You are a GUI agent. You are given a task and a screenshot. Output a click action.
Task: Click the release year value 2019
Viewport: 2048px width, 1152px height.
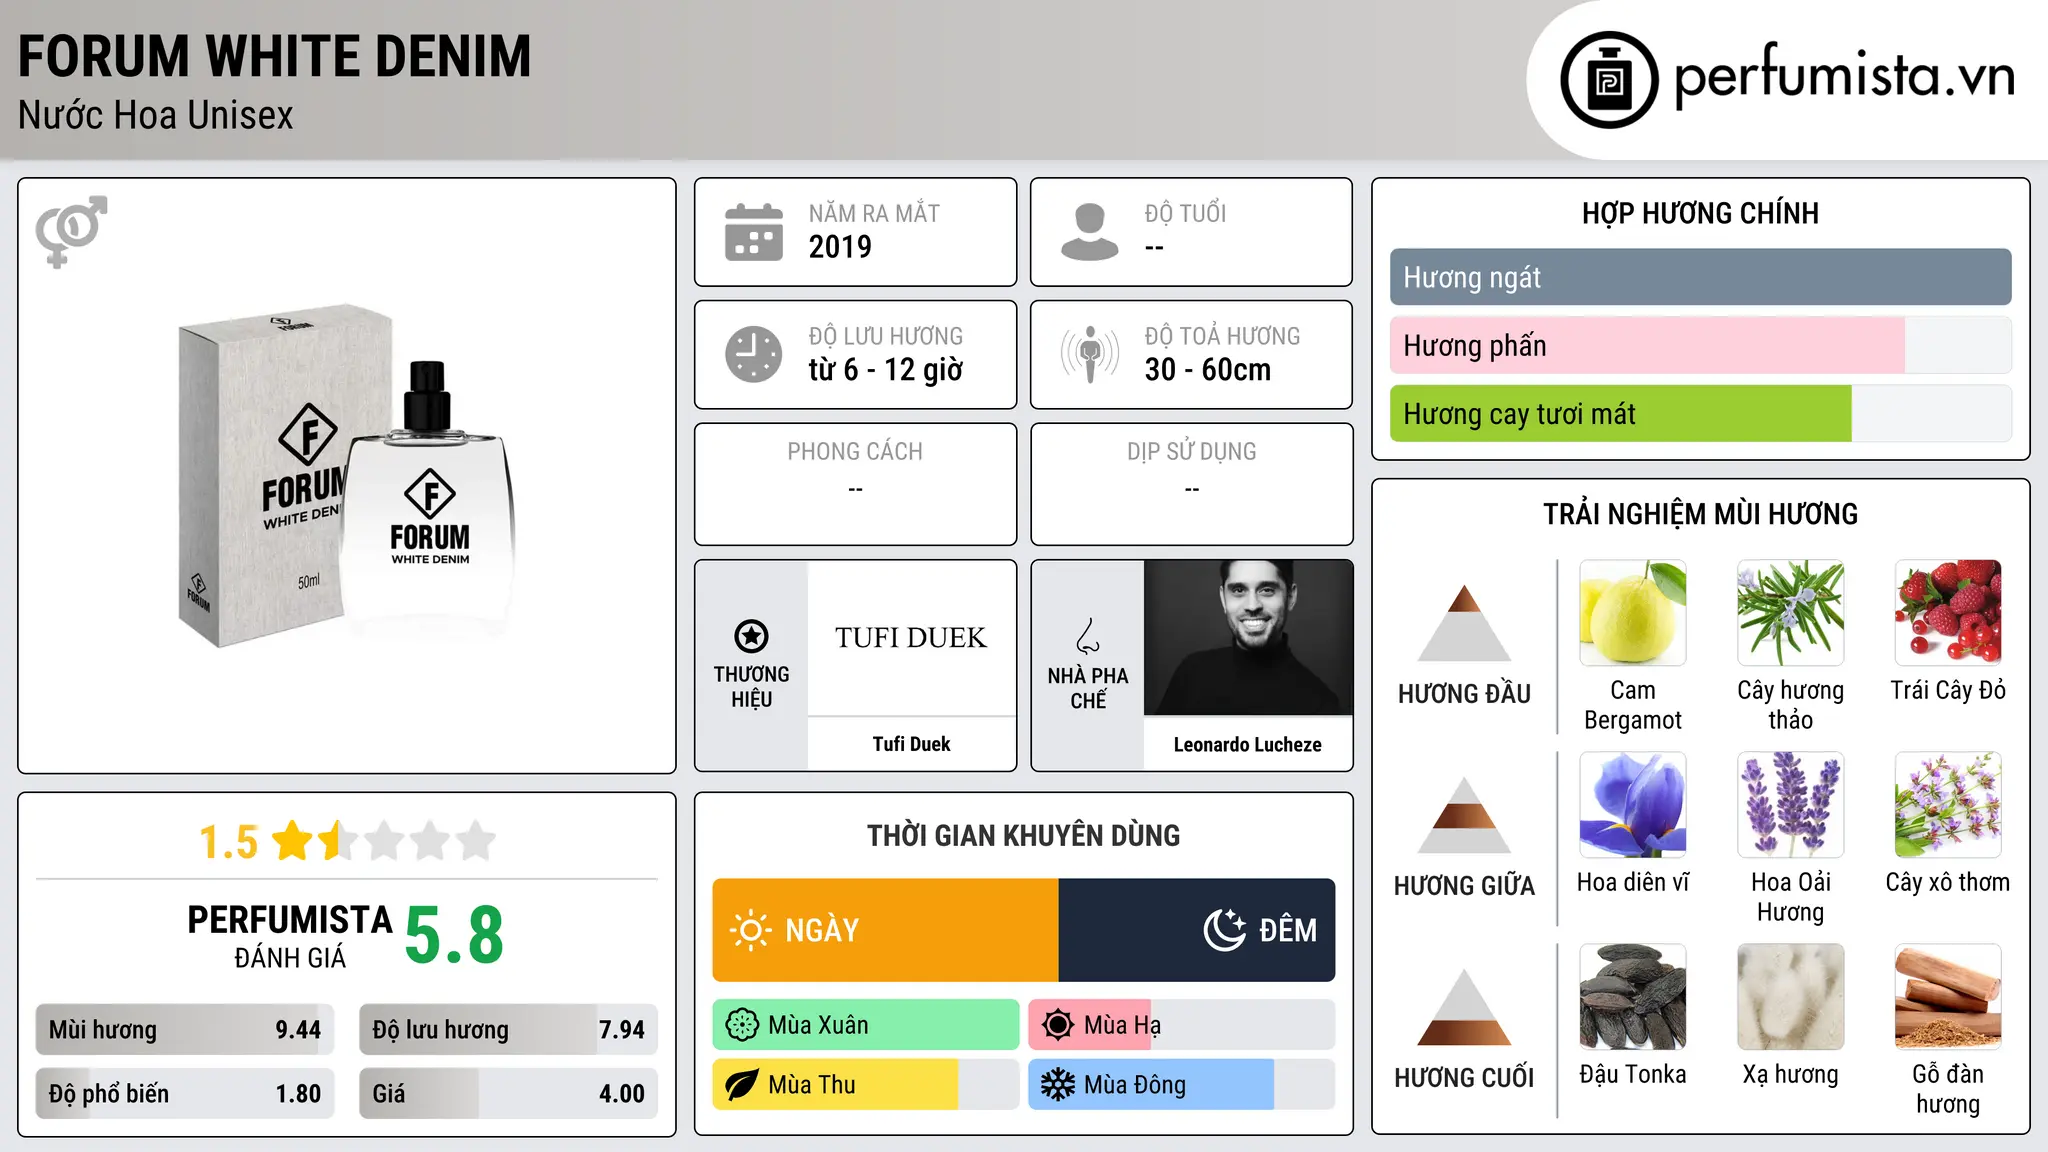(840, 247)
